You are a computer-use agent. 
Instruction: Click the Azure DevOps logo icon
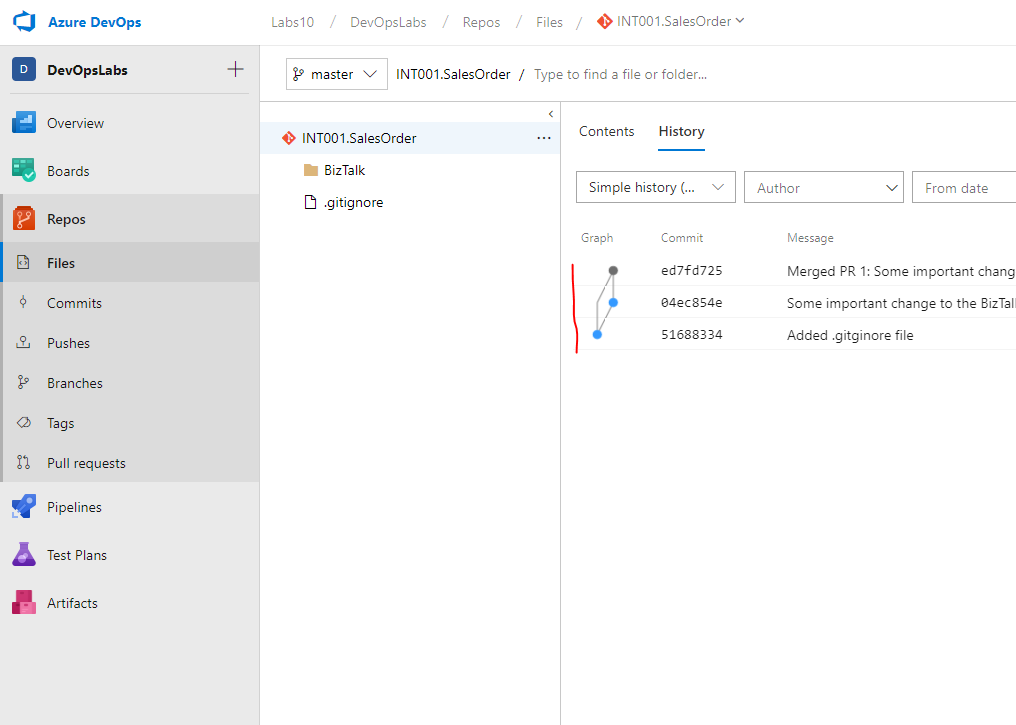pyautogui.click(x=24, y=21)
